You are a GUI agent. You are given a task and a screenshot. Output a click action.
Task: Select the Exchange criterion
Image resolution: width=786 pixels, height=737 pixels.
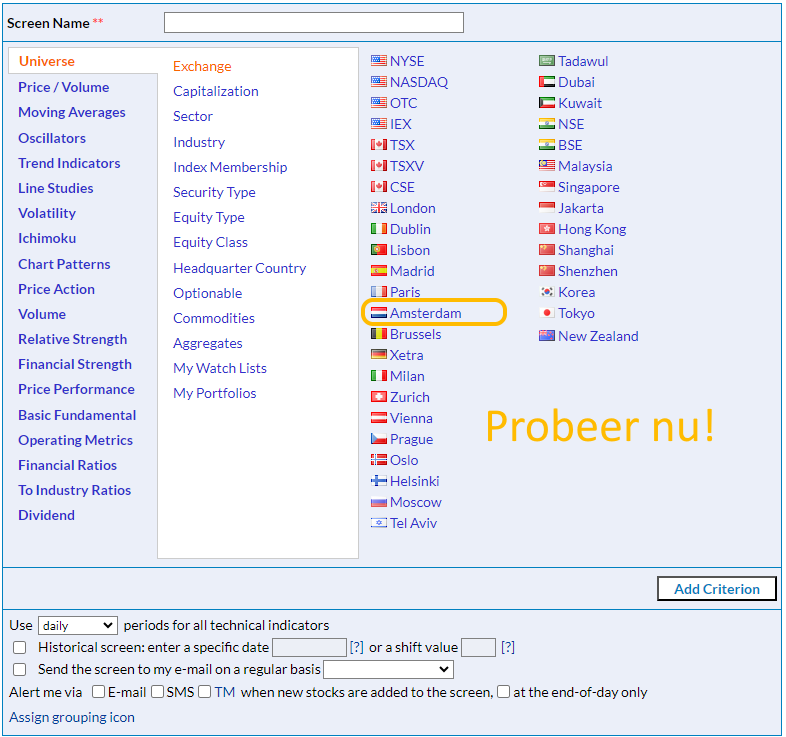point(202,66)
